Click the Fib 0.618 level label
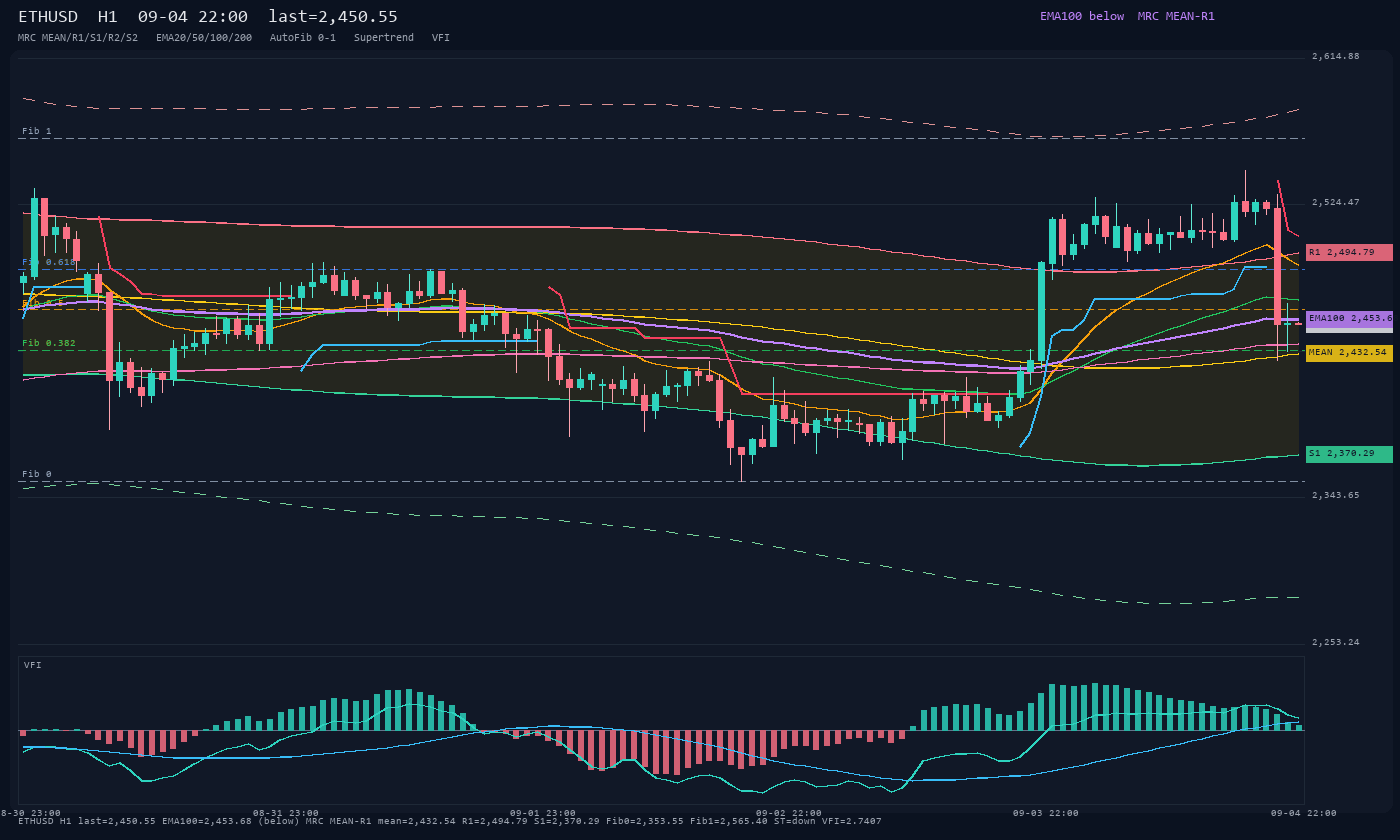The width and height of the screenshot is (1400, 840). coord(49,262)
